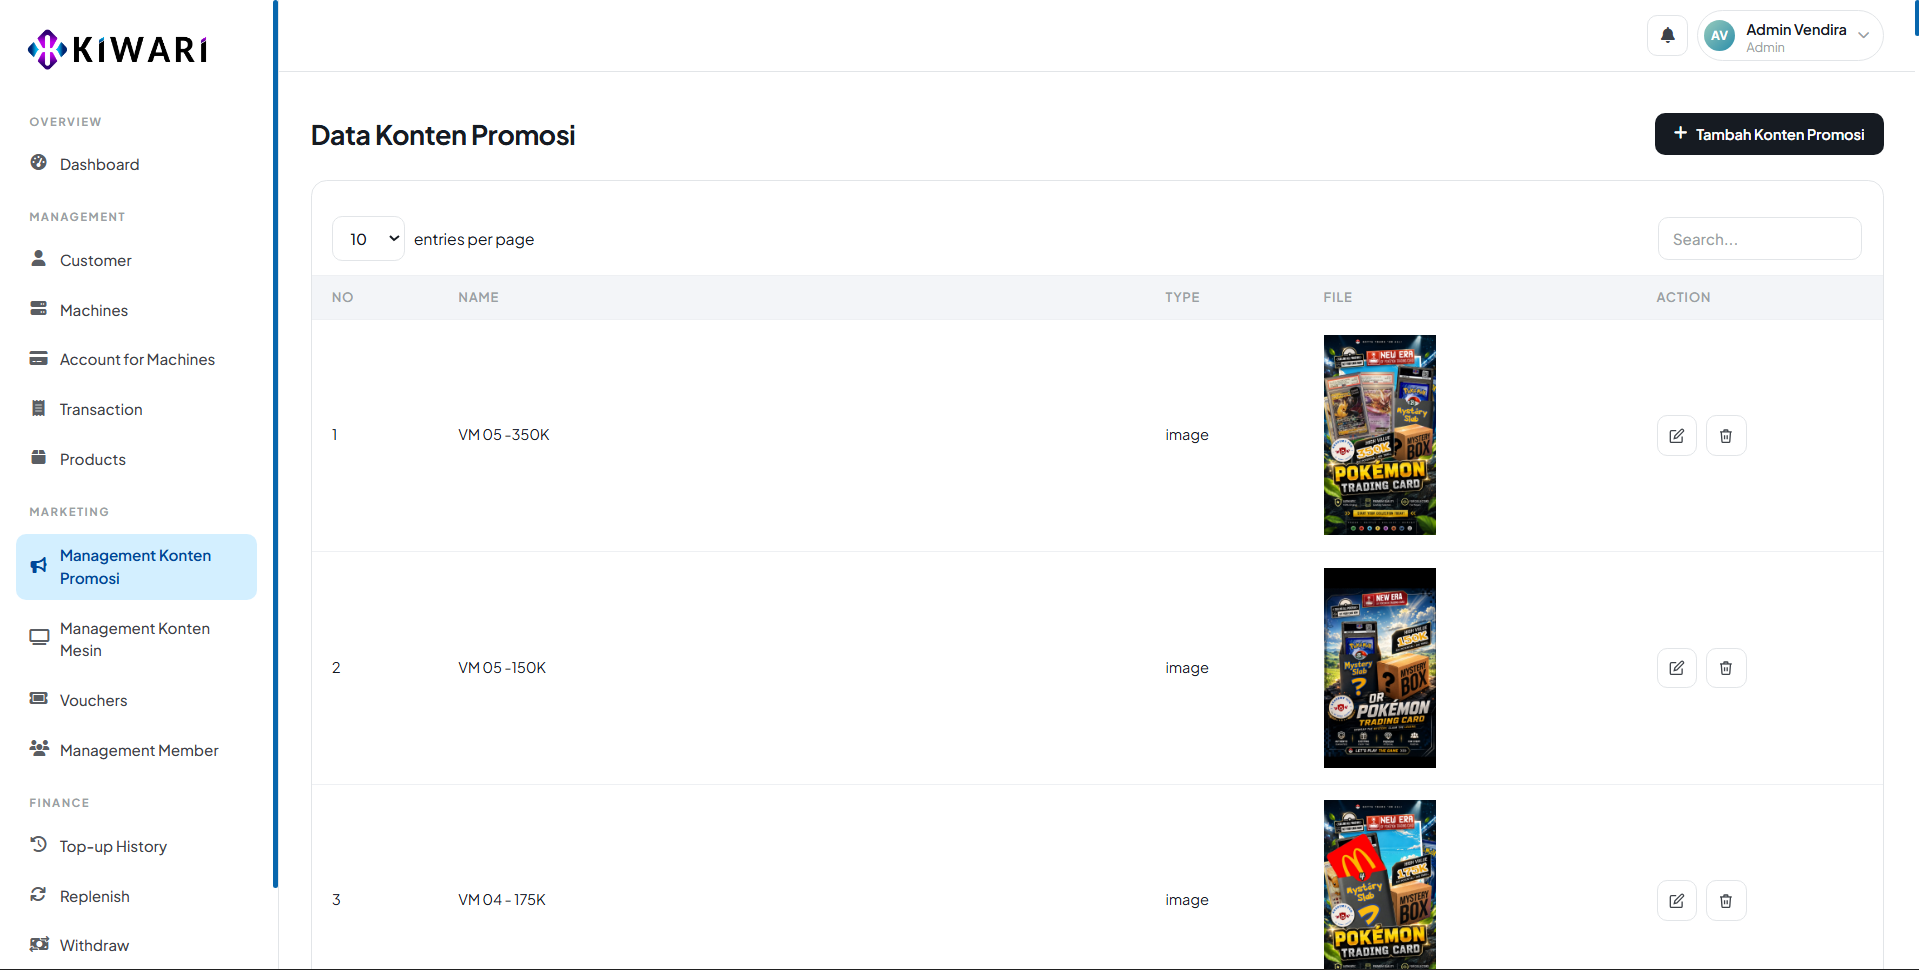The height and width of the screenshot is (970, 1919).
Task: Edit the VM 05 - 150K promo
Action: point(1677,668)
